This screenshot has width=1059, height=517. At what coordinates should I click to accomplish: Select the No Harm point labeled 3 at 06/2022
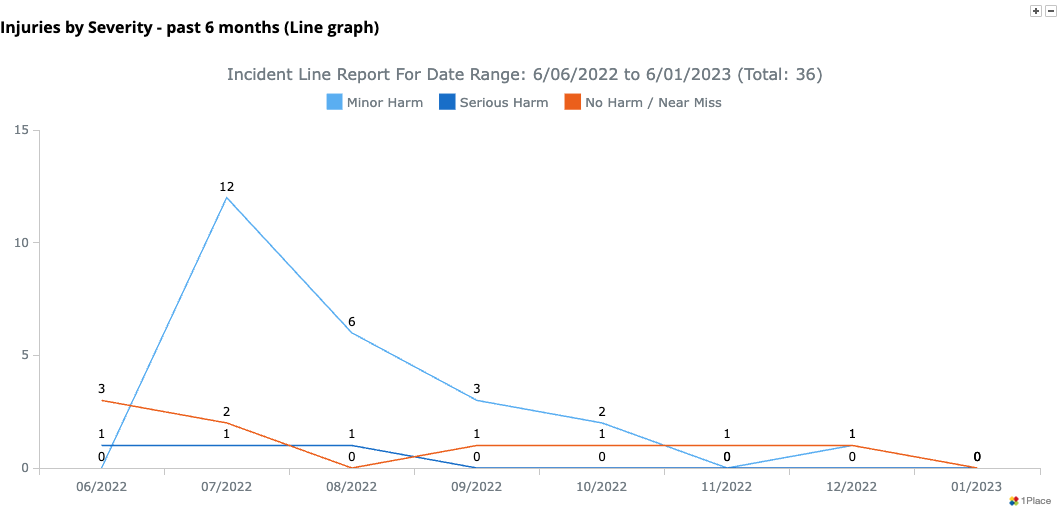pos(102,400)
